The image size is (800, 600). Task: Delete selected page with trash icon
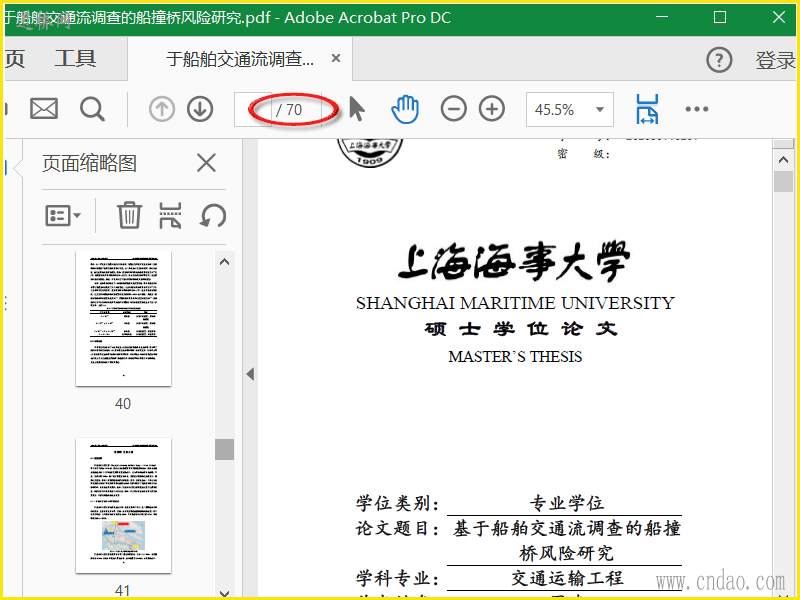129,215
